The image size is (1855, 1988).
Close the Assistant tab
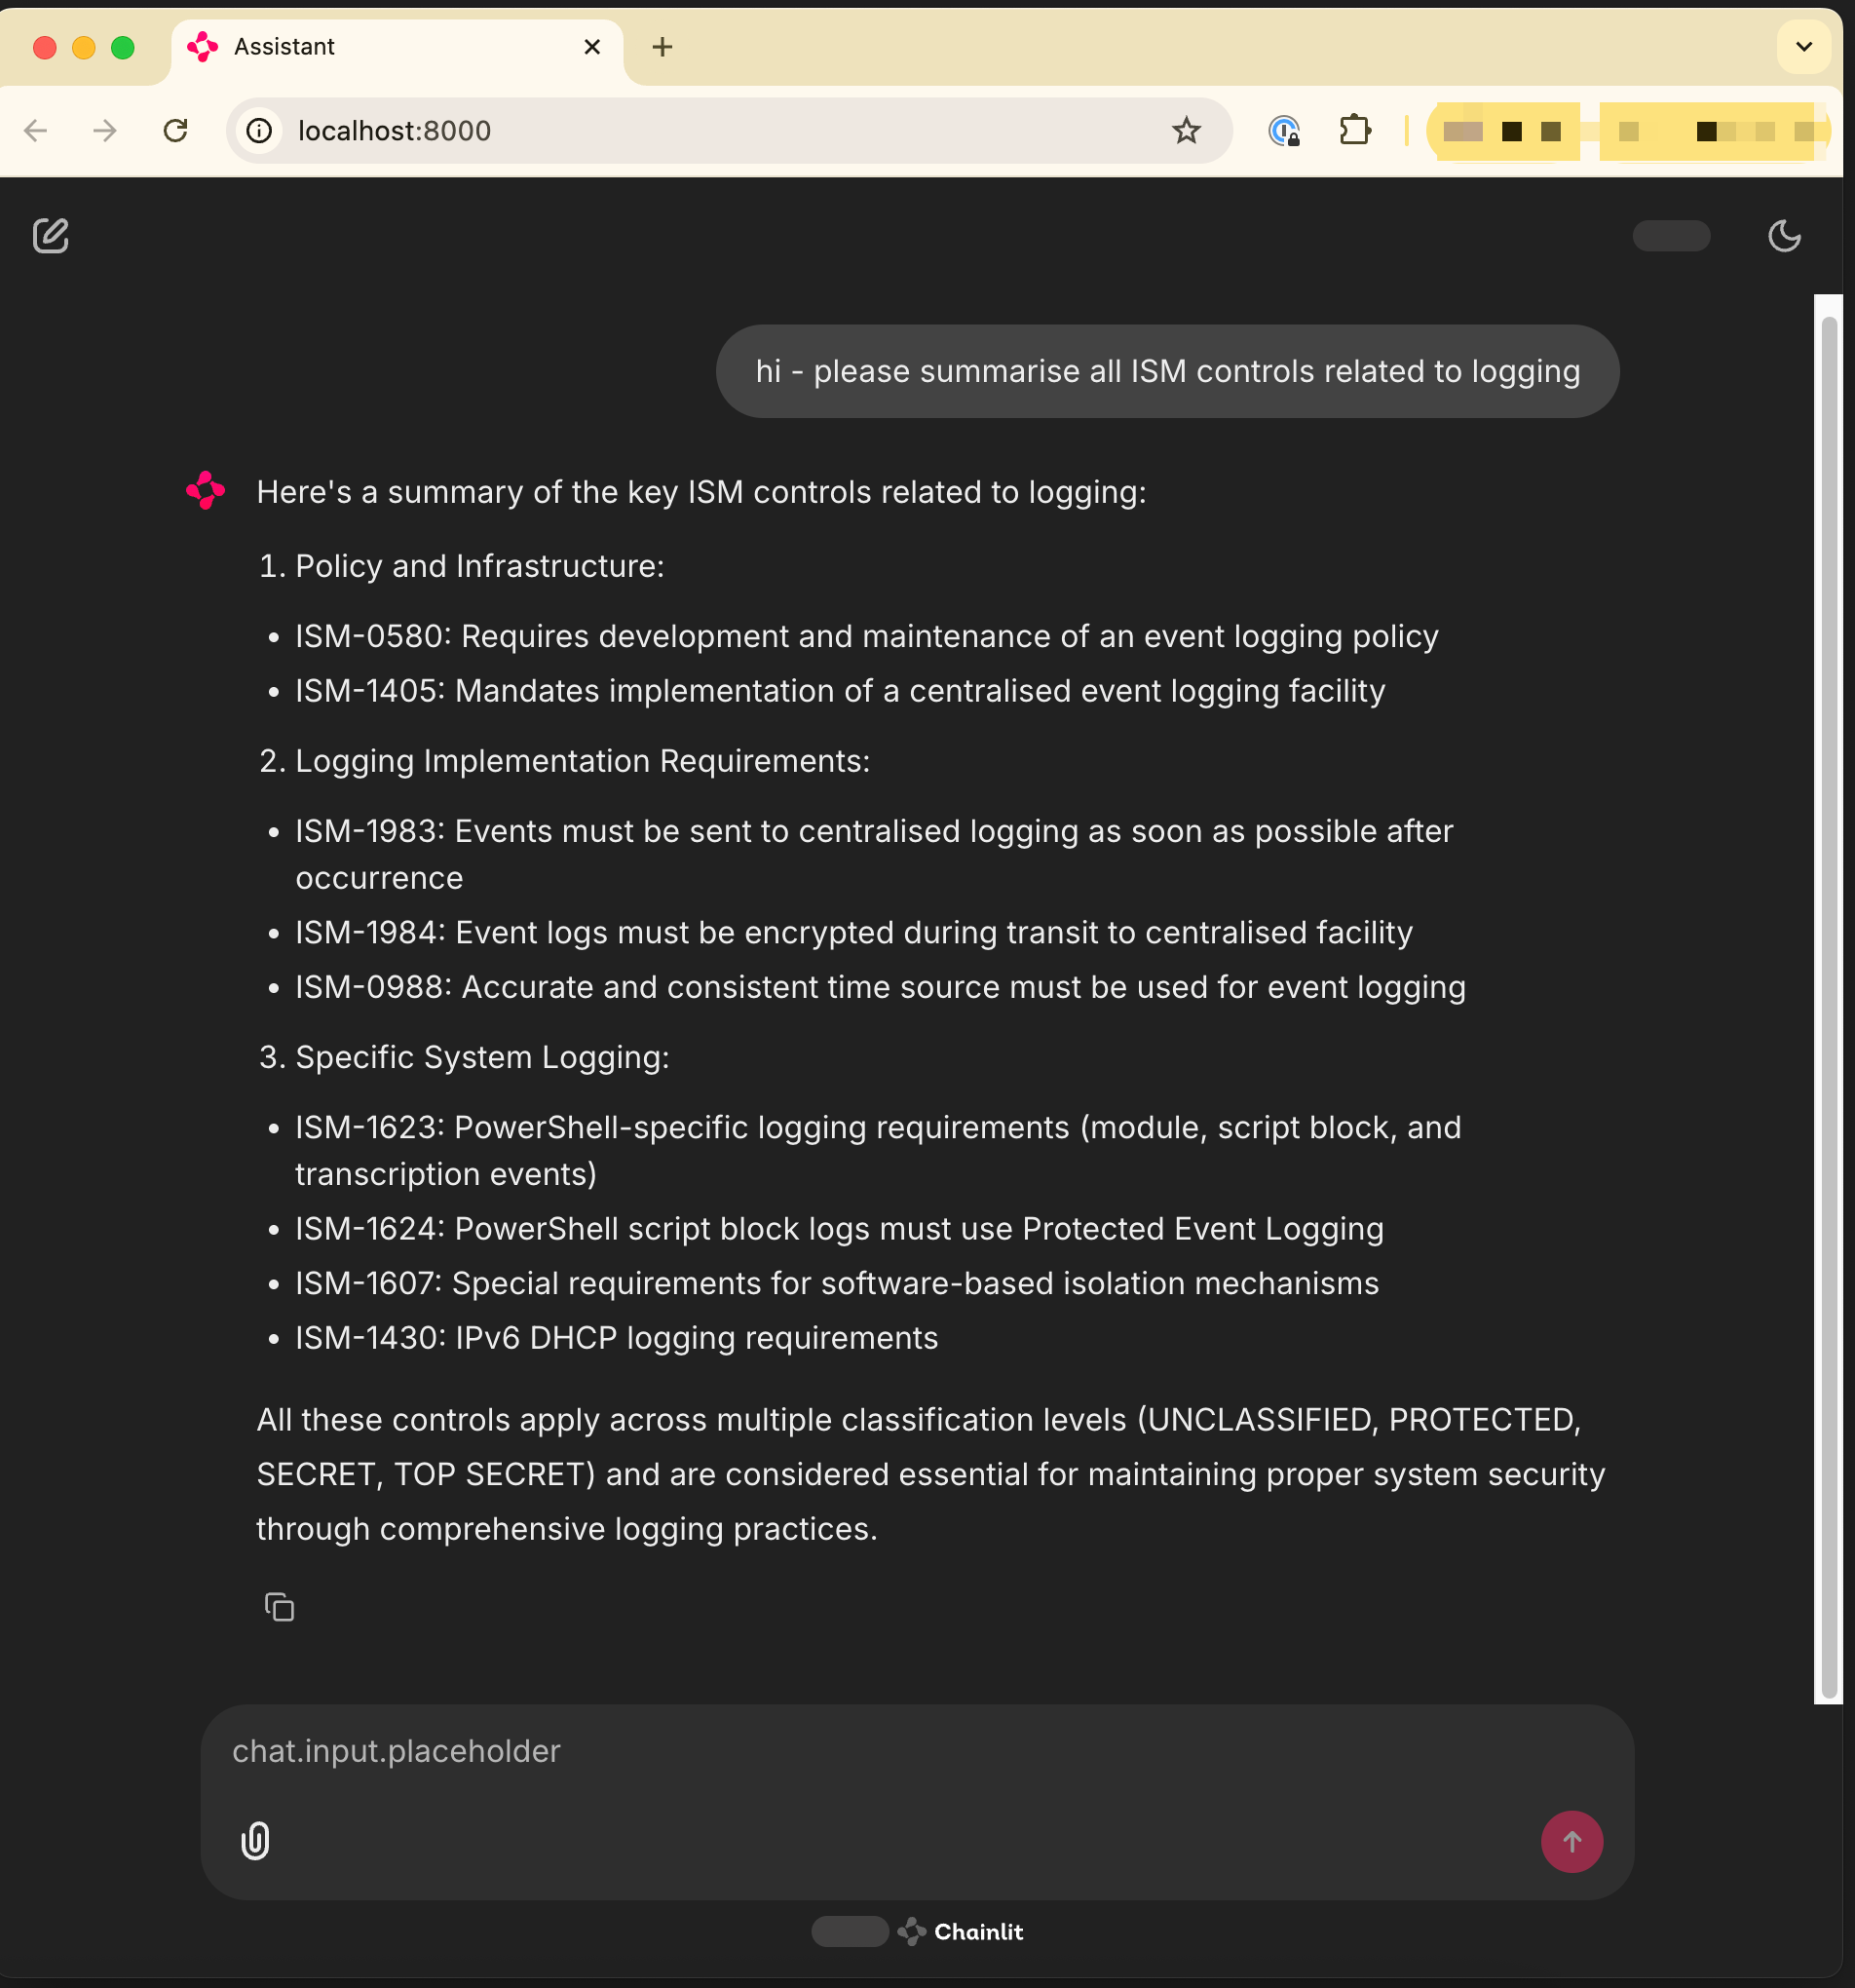(x=592, y=47)
